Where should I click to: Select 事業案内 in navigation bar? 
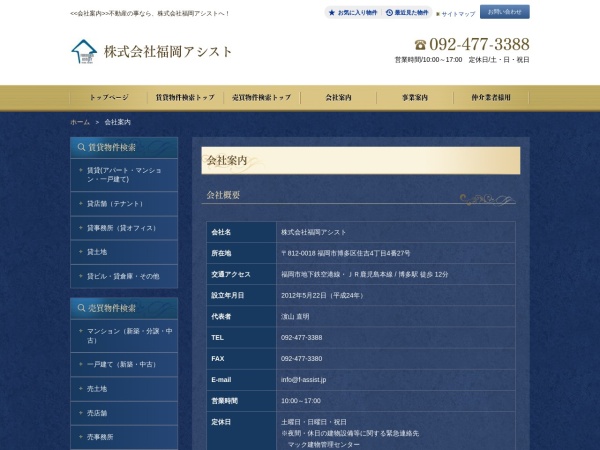pyautogui.click(x=415, y=98)
